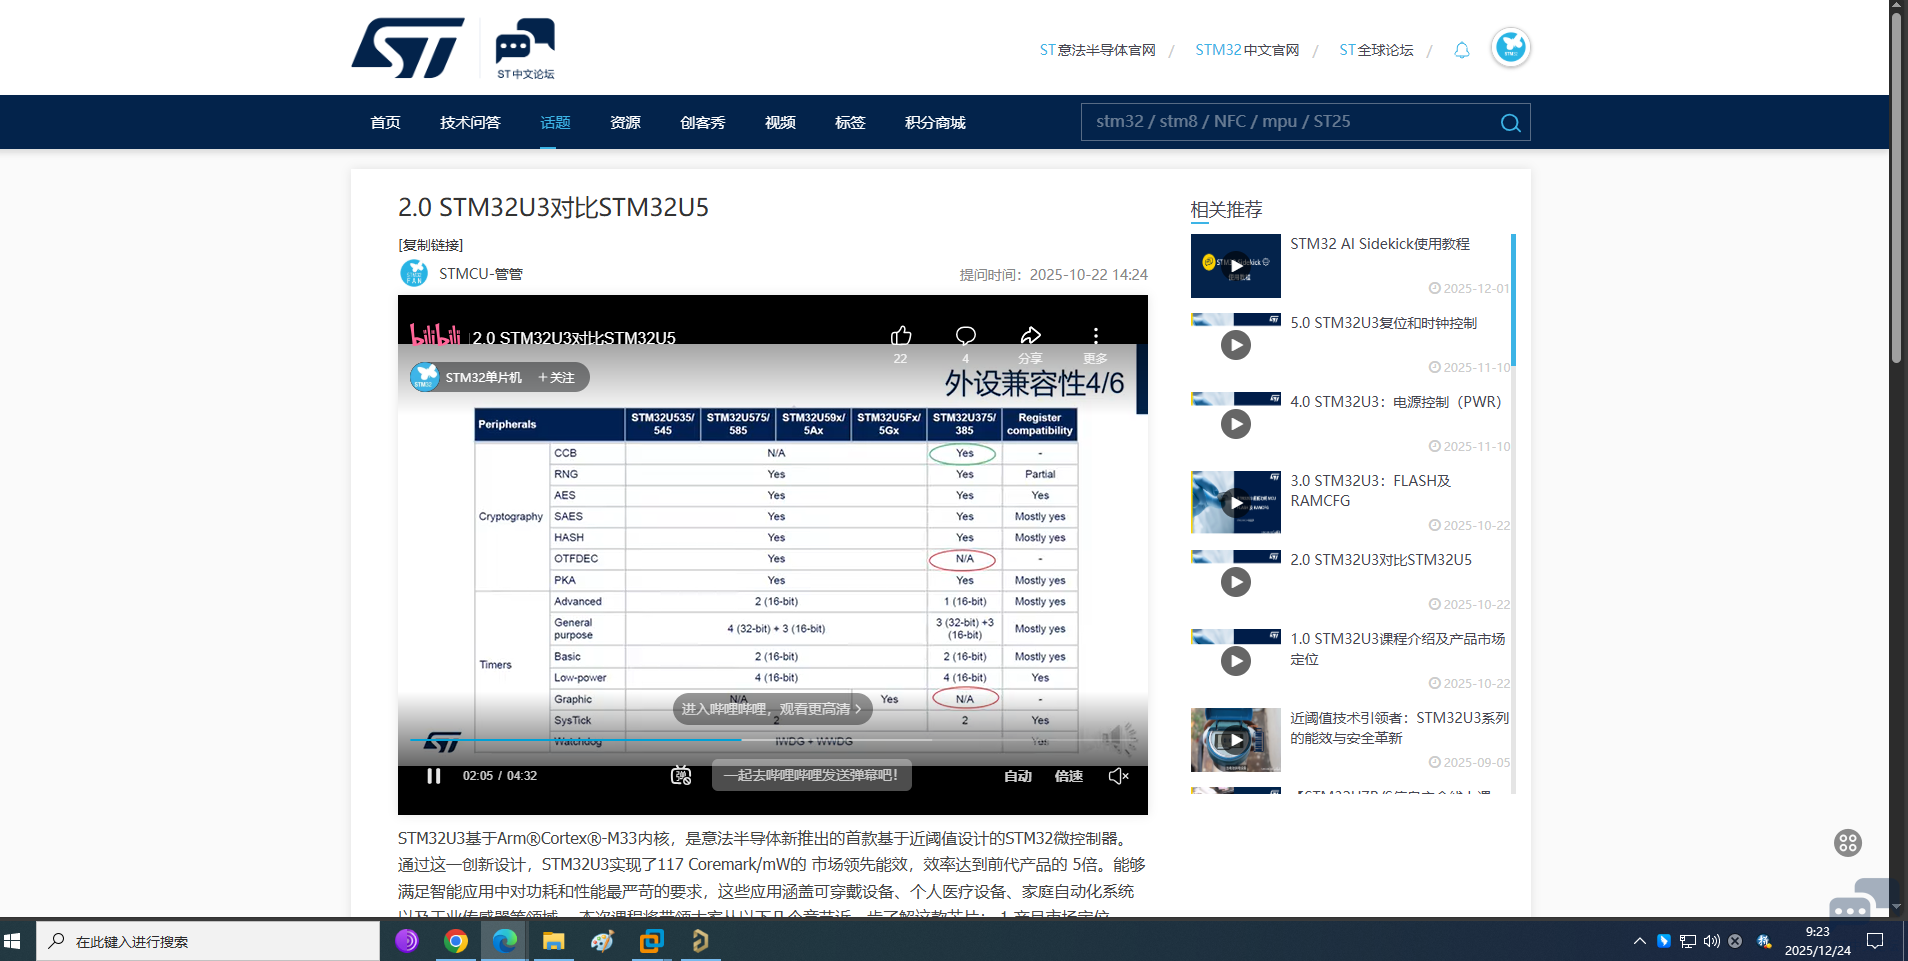The image size is (1908, 961).
Task: Open the STM32中文官网 link
Action: [x=1247, y=50]
